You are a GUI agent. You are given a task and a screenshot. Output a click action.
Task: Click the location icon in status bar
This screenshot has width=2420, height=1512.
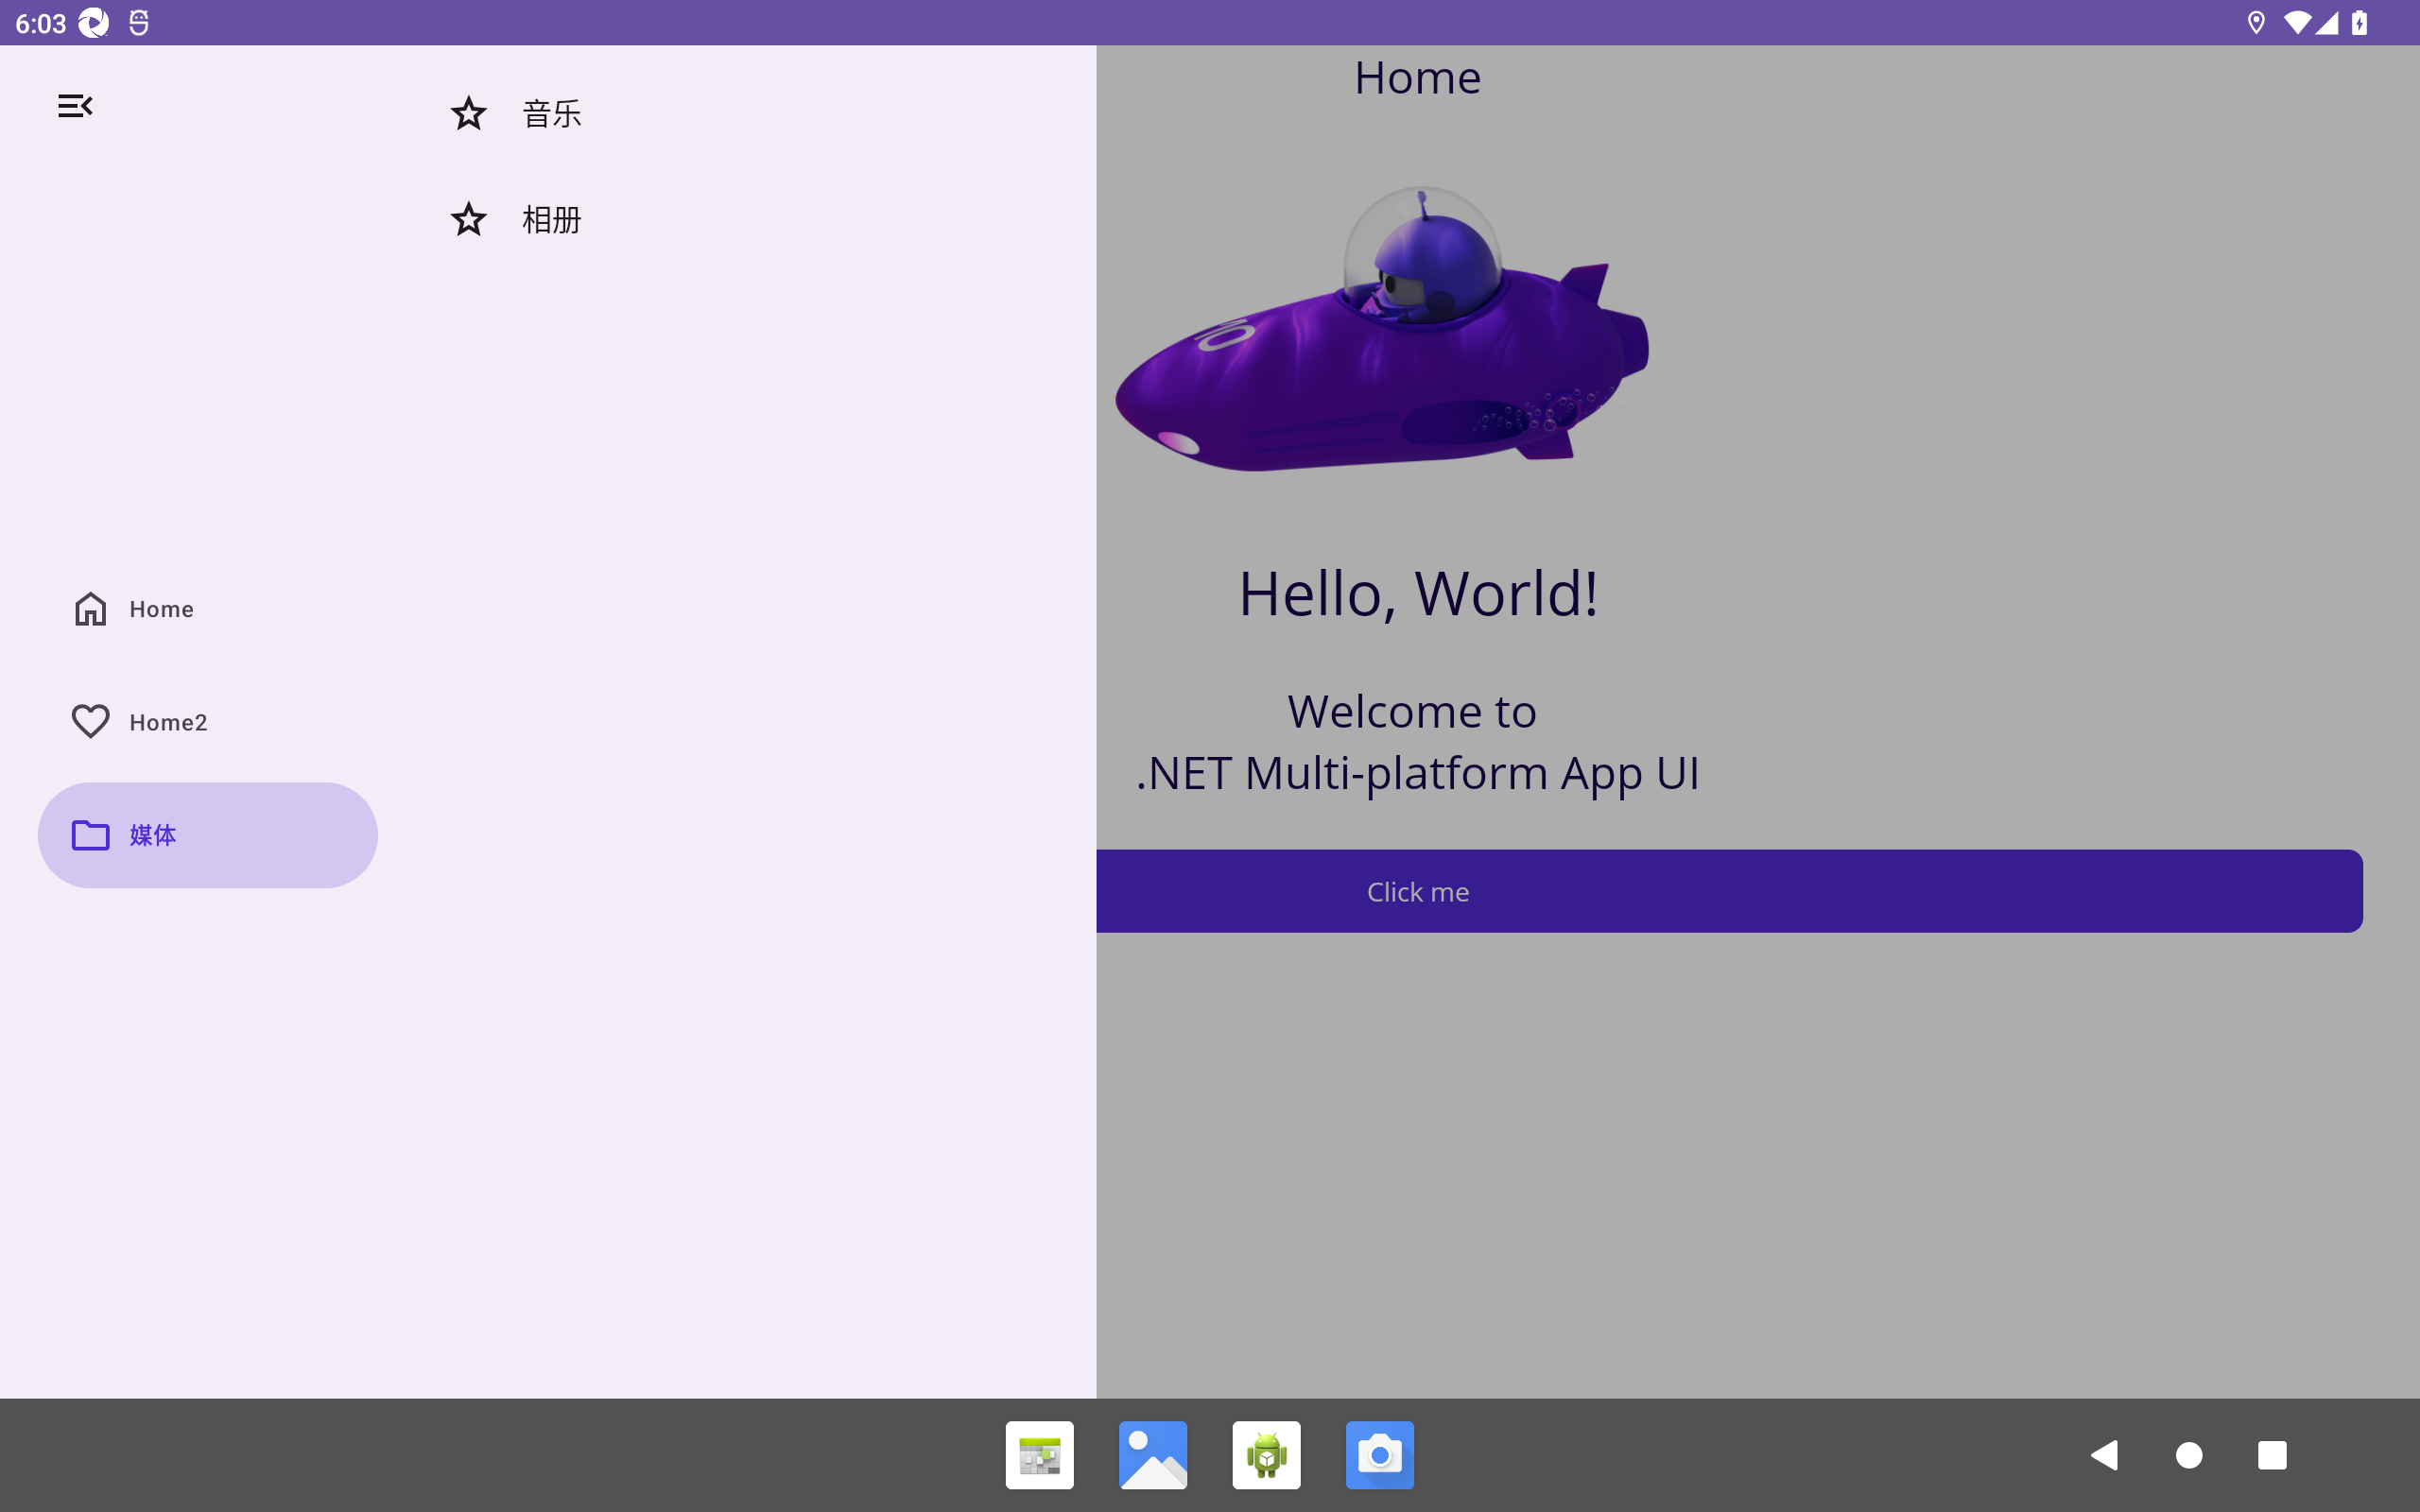coord(2256,22)
